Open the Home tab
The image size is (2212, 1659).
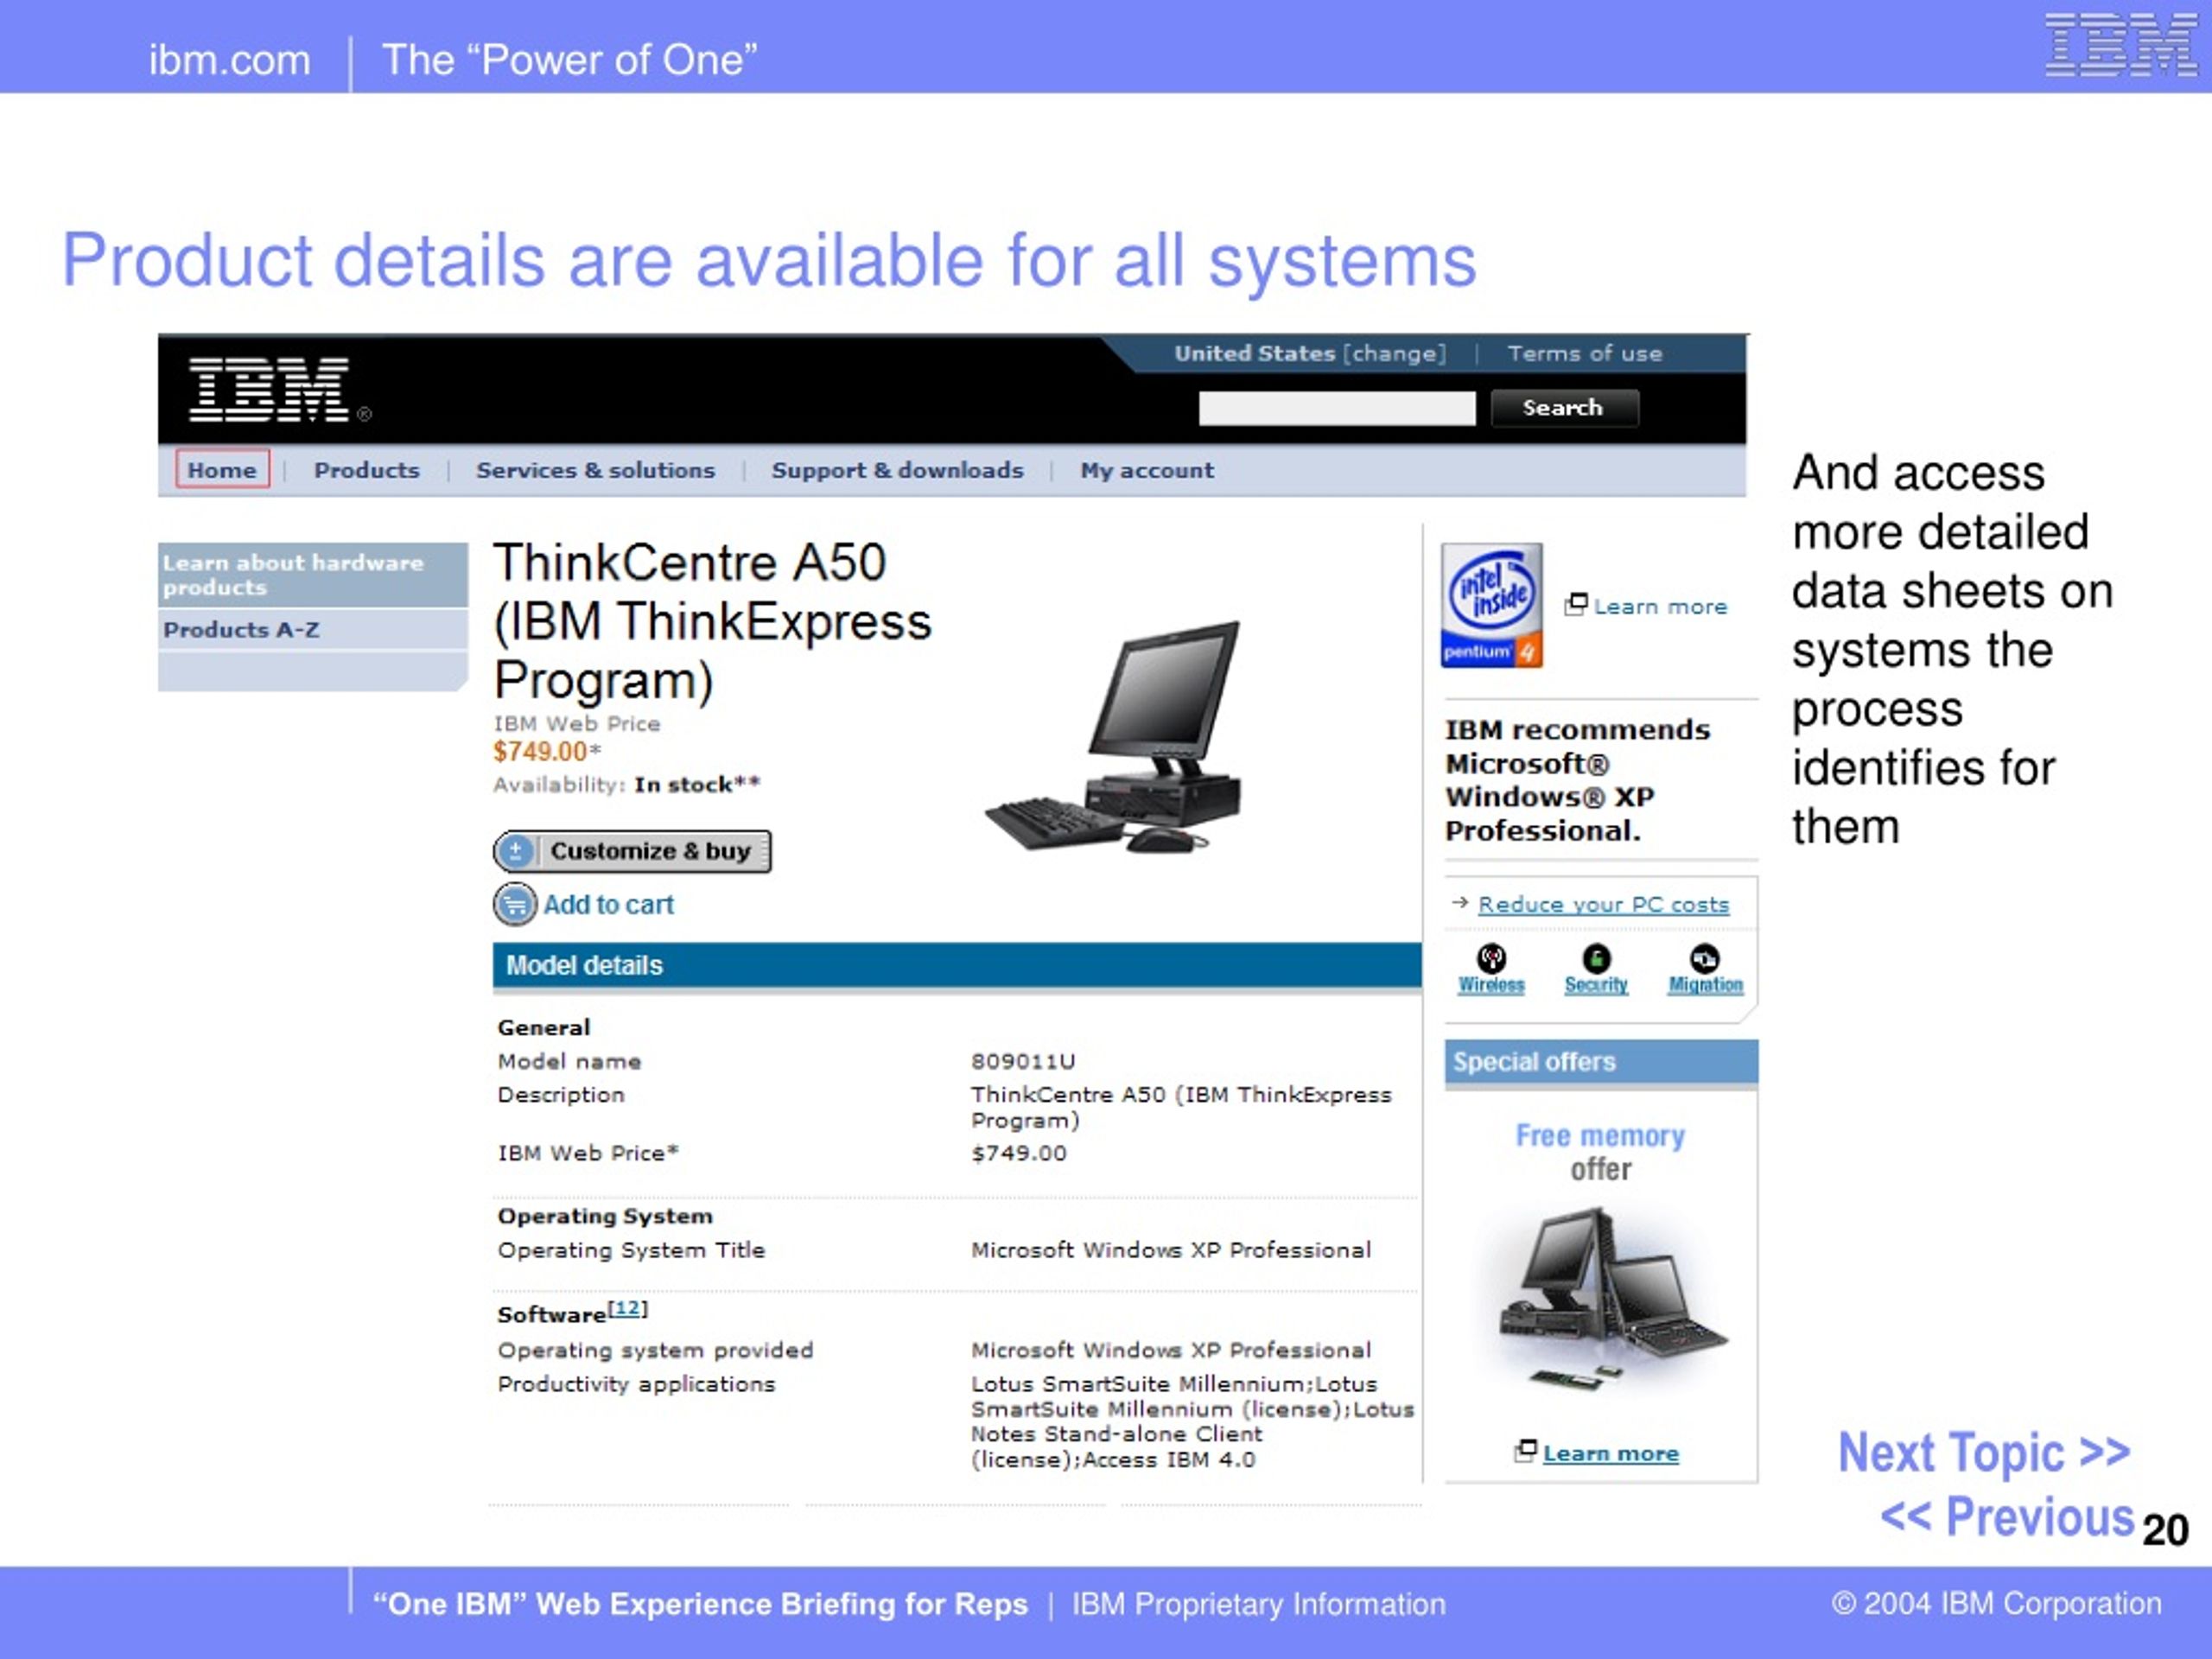tap(222, 470)
